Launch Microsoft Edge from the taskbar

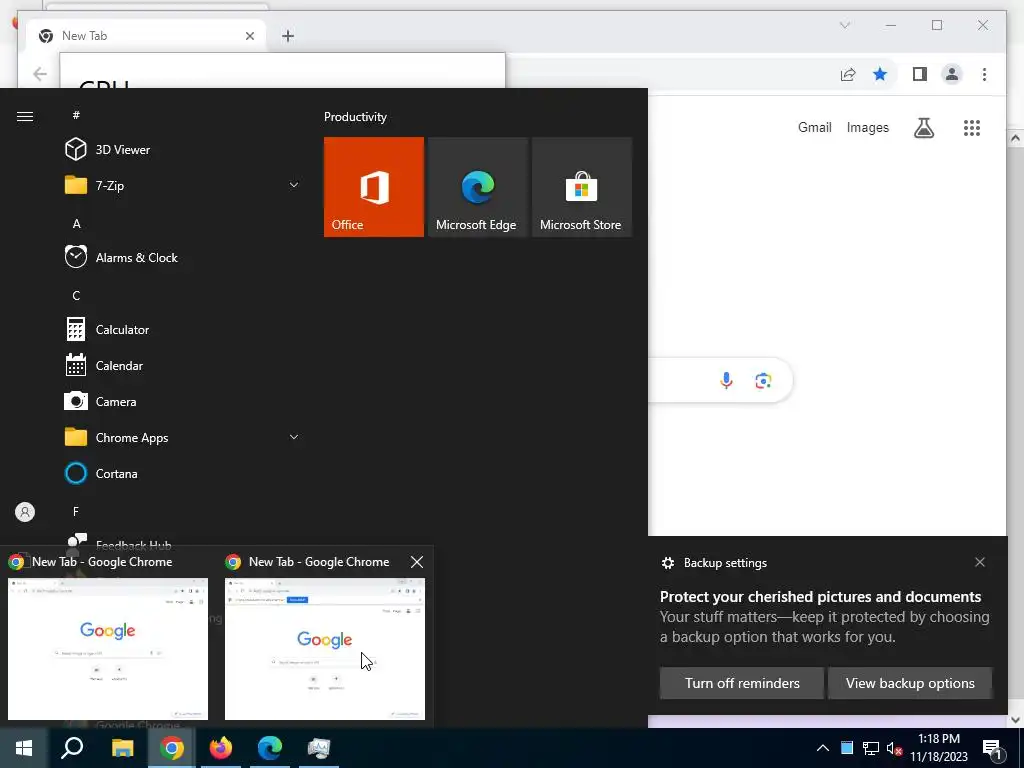(270, 748)
